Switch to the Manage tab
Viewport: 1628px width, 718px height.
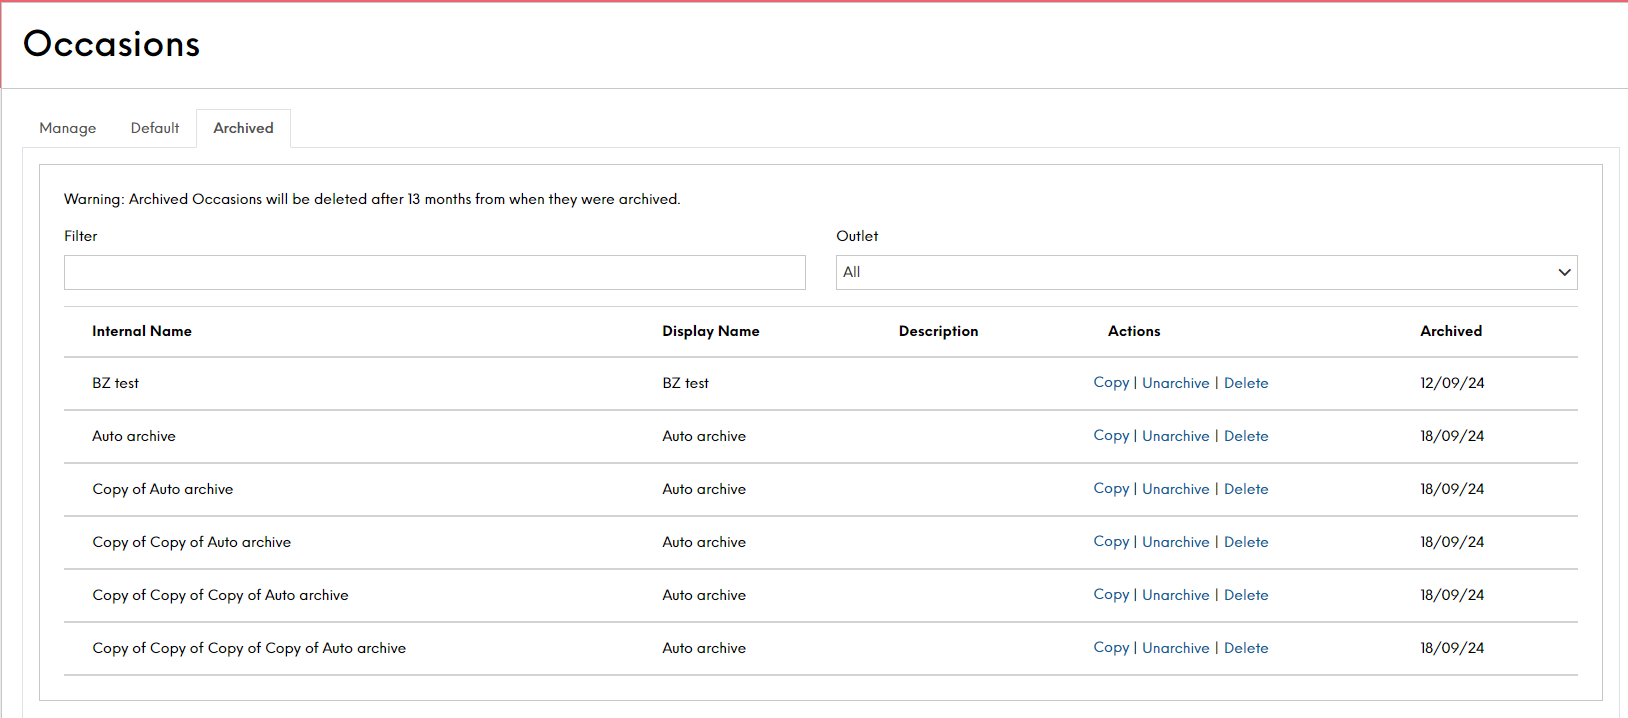pyautogui.click(x=68, y=128)
